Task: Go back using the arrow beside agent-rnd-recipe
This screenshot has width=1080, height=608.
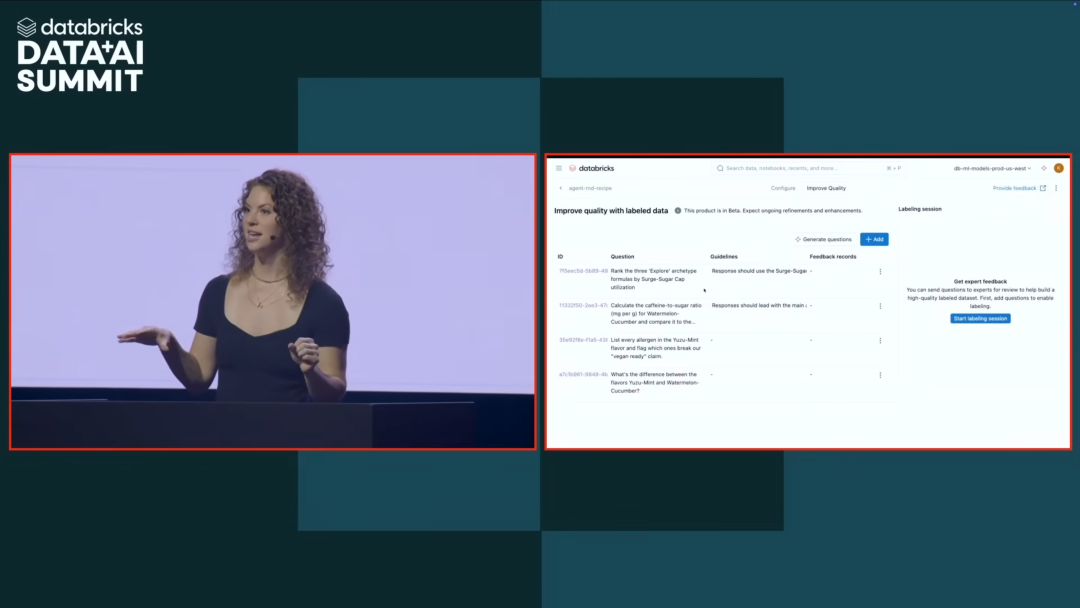Action: [561, 188]
